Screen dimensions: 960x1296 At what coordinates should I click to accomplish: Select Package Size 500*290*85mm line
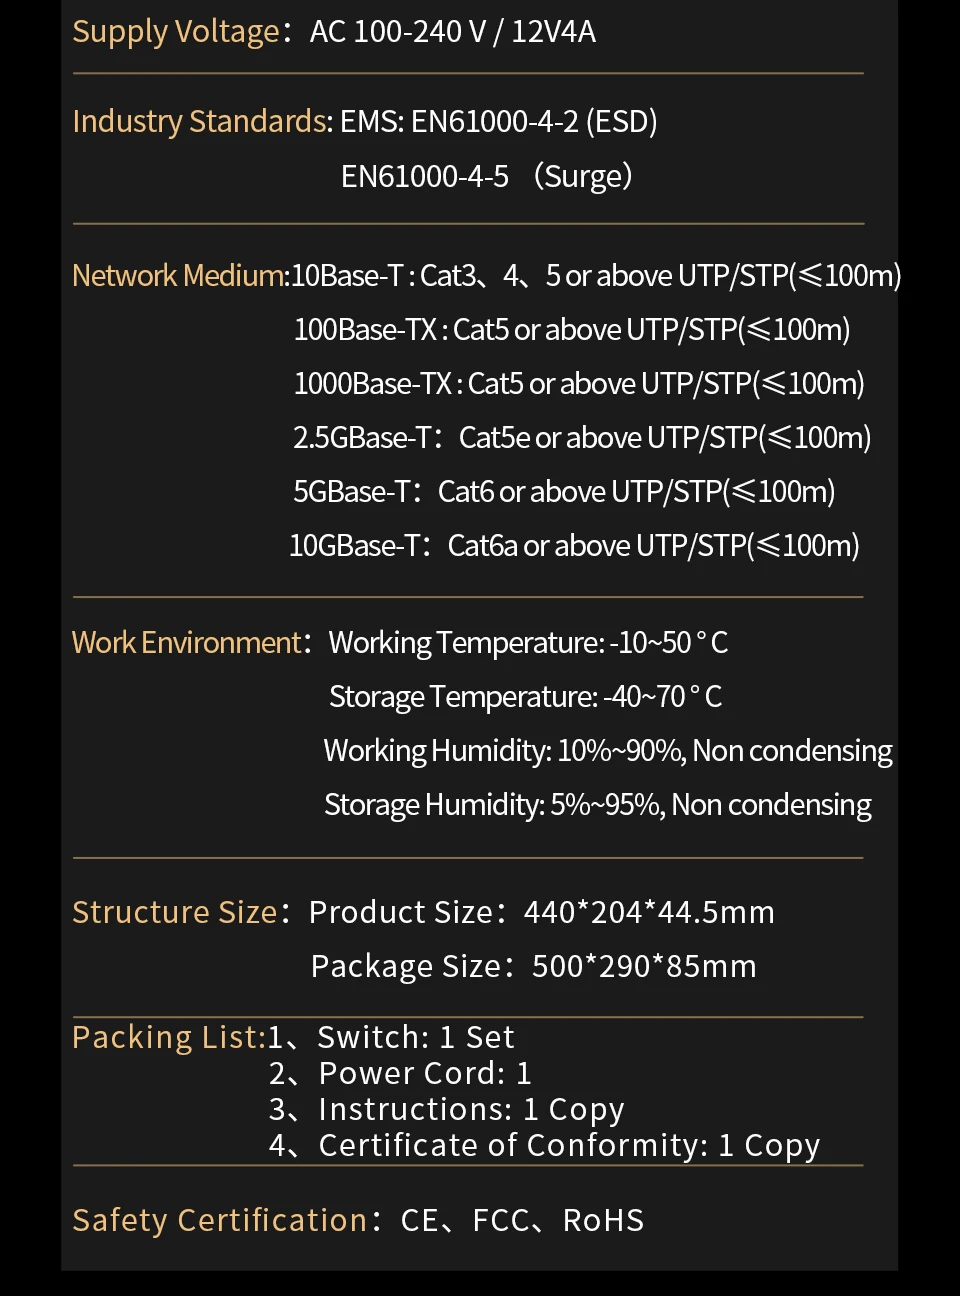[x=534, y=966]
